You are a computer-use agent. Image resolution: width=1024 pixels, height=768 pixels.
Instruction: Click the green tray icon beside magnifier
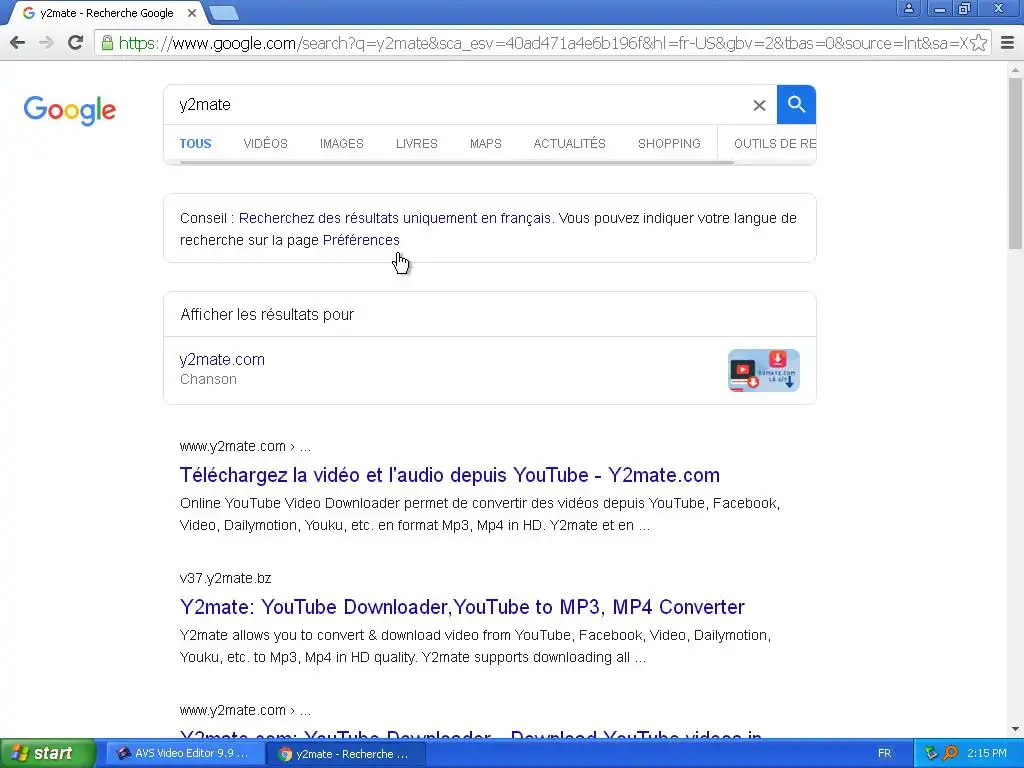[x=931, y=753]
